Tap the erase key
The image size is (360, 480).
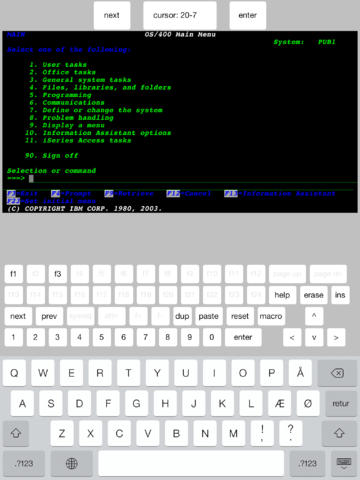point(314,295)
